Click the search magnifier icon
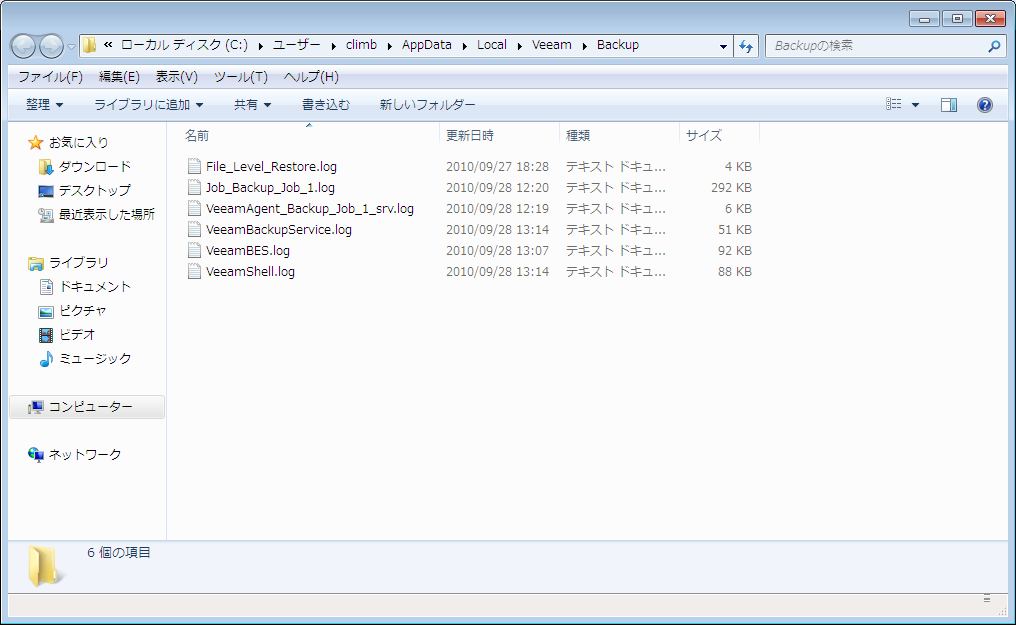The height and width of the screenshot is (625, 1016). tap(994, 46)
